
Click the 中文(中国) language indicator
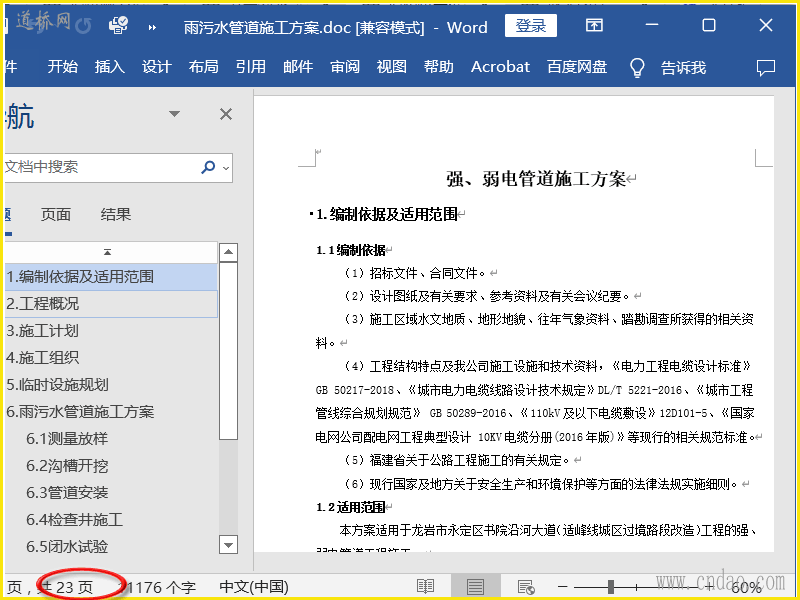tap(254, 587)
